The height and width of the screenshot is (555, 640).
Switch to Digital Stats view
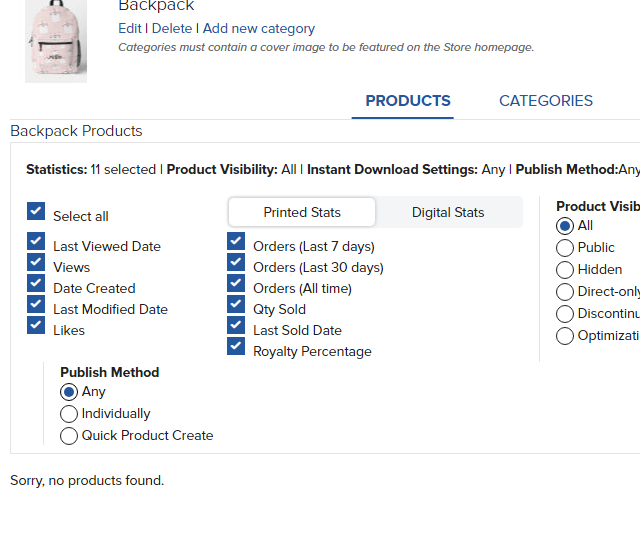pos(448,212)
